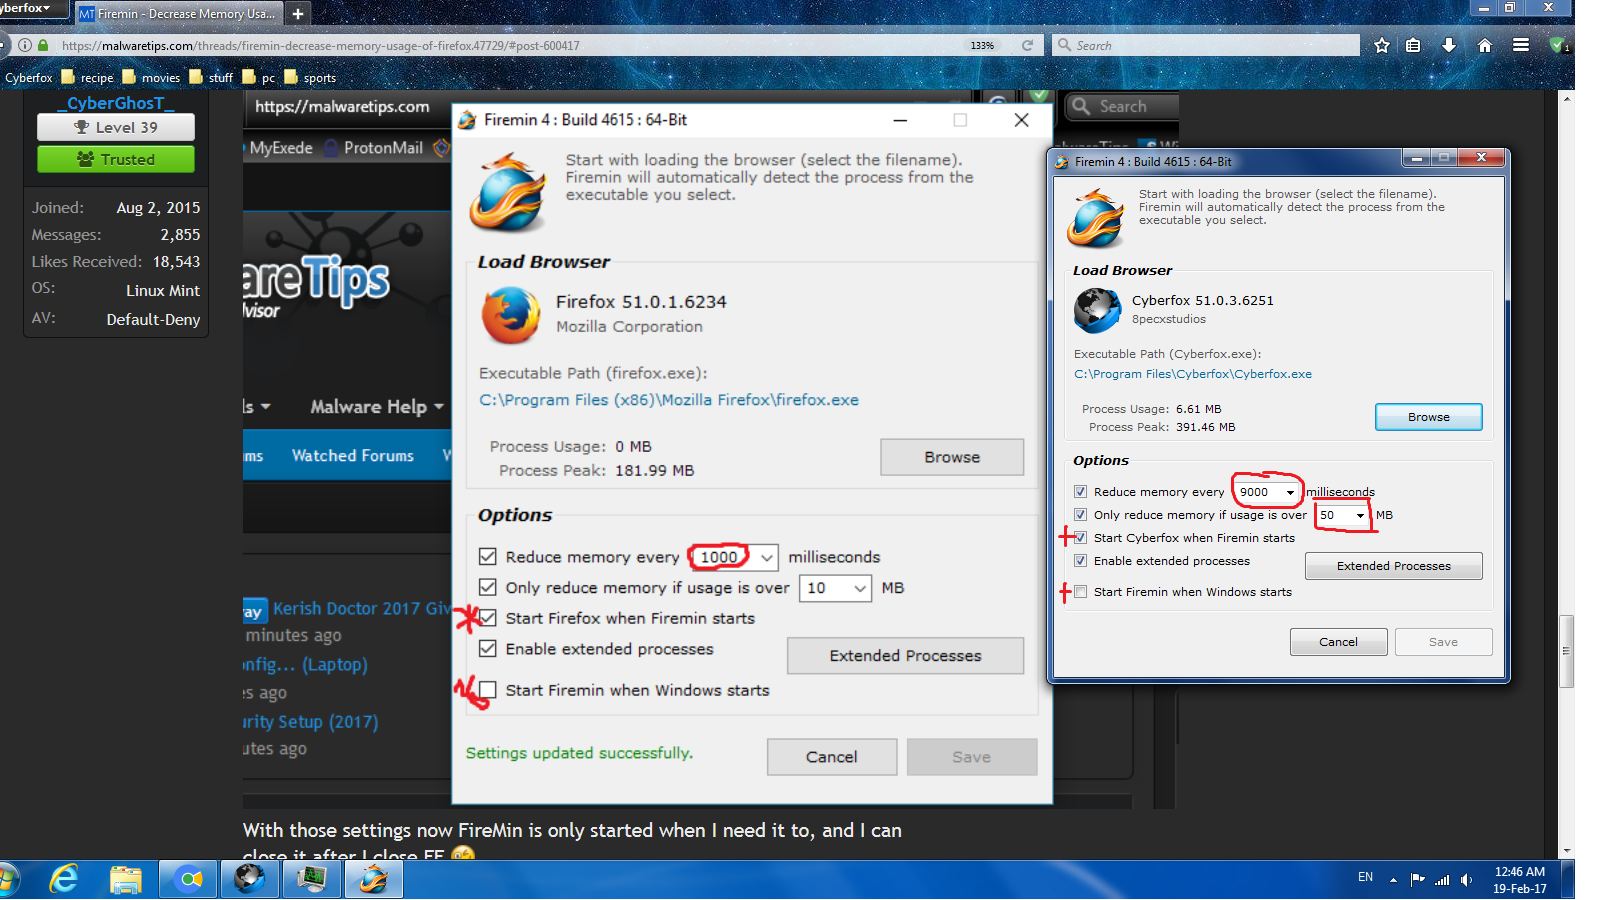Click the green padlock in the address bar
Screen dimensions: 1600x900
43,45
